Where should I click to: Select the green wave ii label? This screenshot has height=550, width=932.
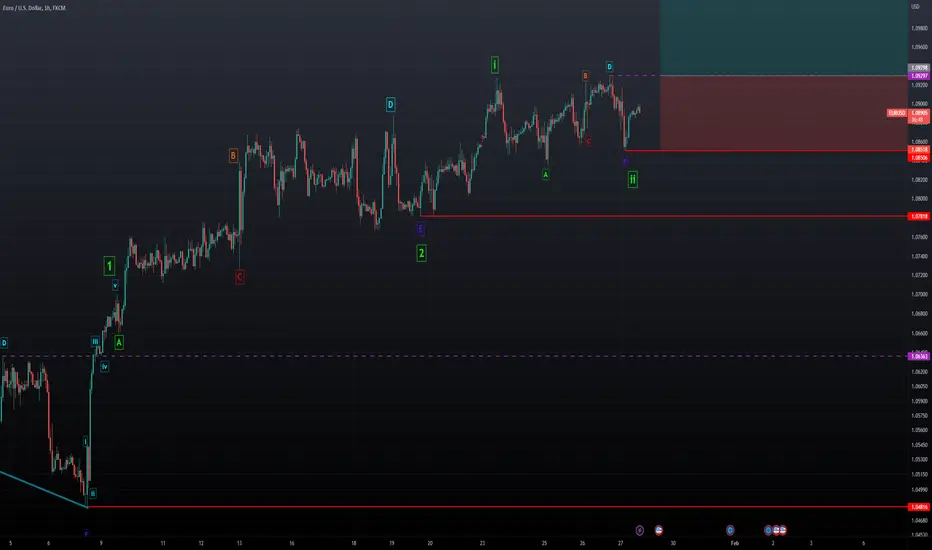(x=632, y=179)
